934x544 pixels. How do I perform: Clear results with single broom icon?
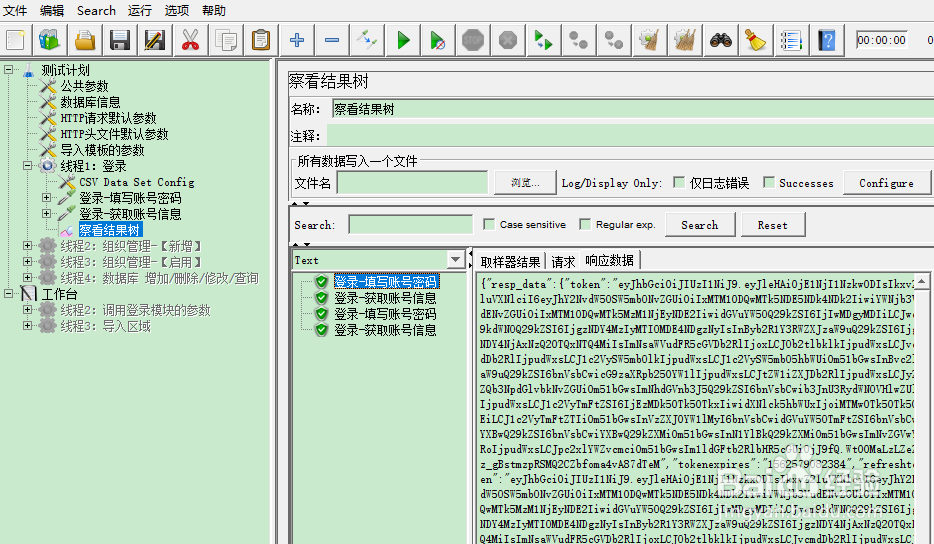(x=649, y=41)
